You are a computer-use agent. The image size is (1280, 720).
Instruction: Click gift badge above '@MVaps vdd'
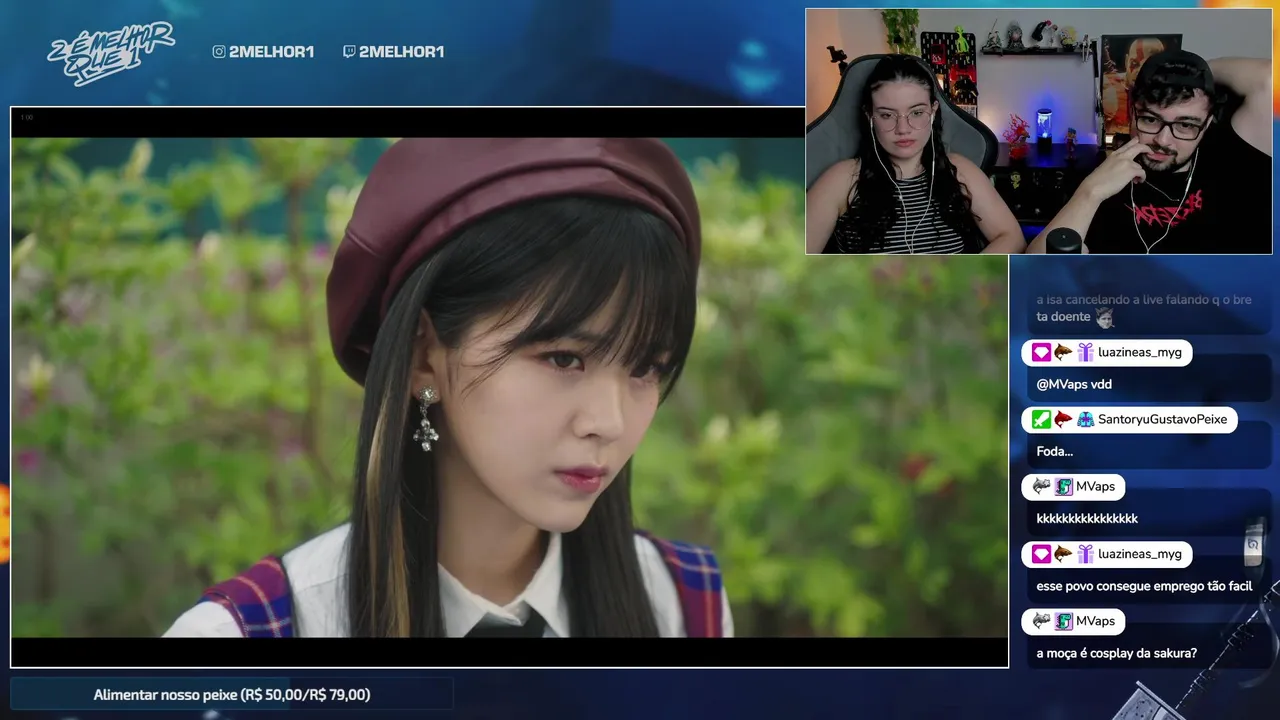coord(1085,352)
